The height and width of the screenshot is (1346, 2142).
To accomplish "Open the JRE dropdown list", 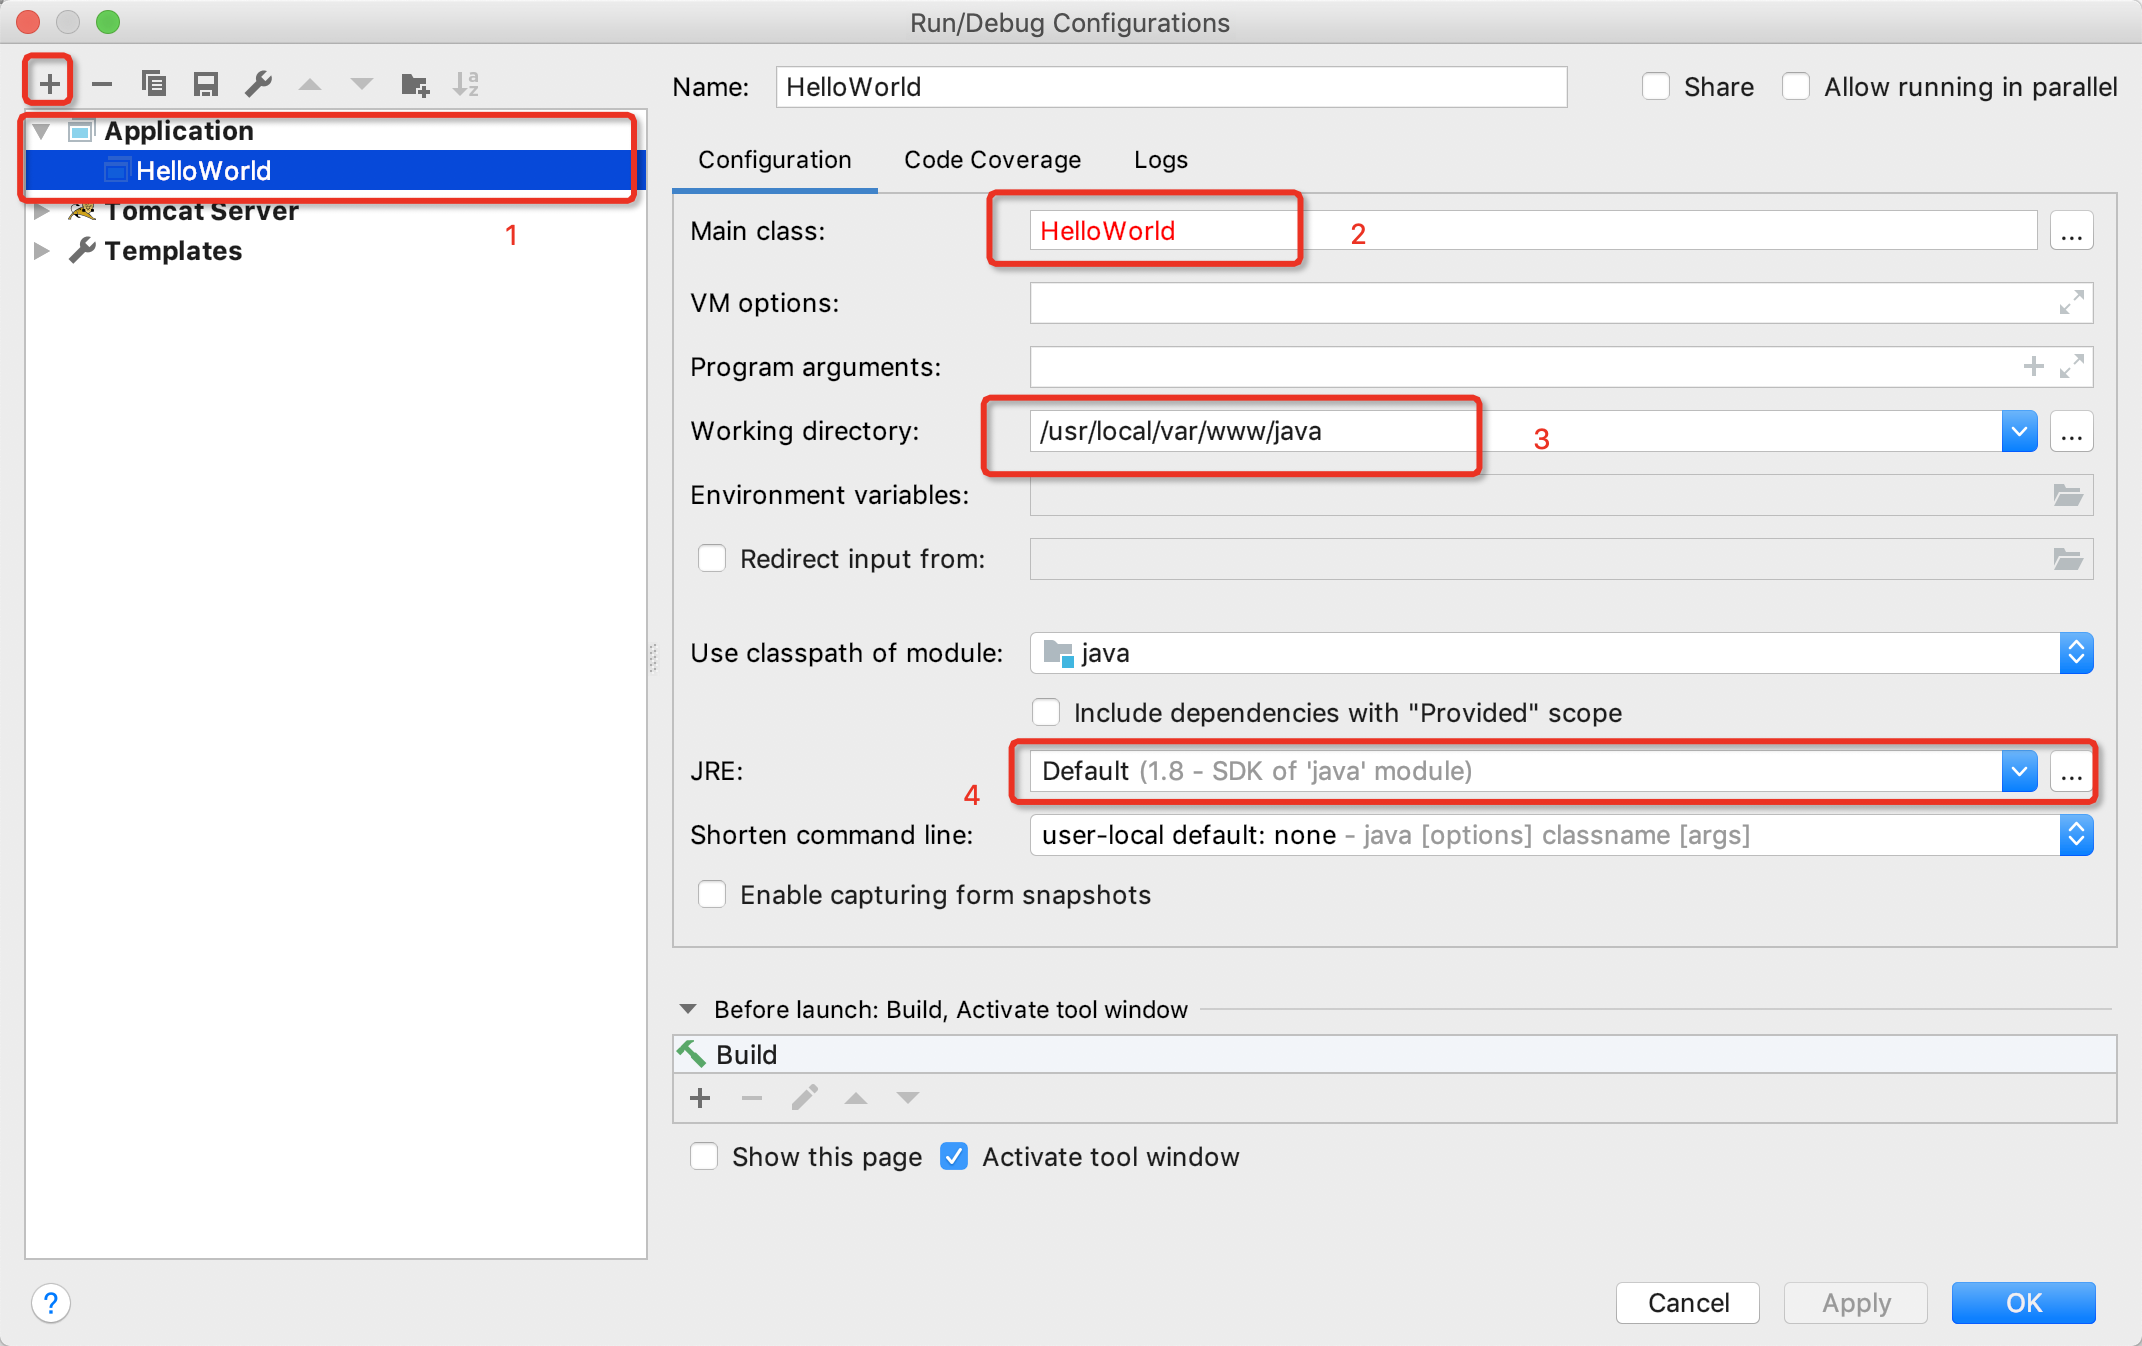I will pyautogui.click(x=2019, y=771).
